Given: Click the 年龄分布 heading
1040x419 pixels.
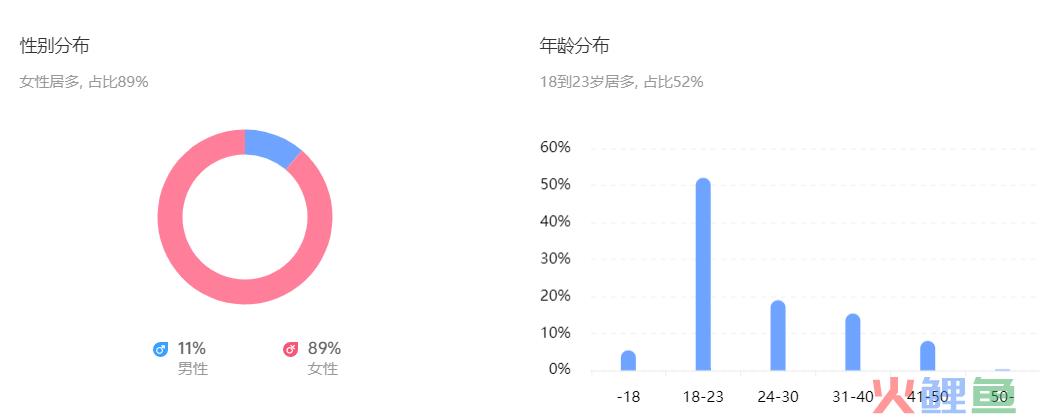Looking at the screenshot, I should [x=574, y=46].
